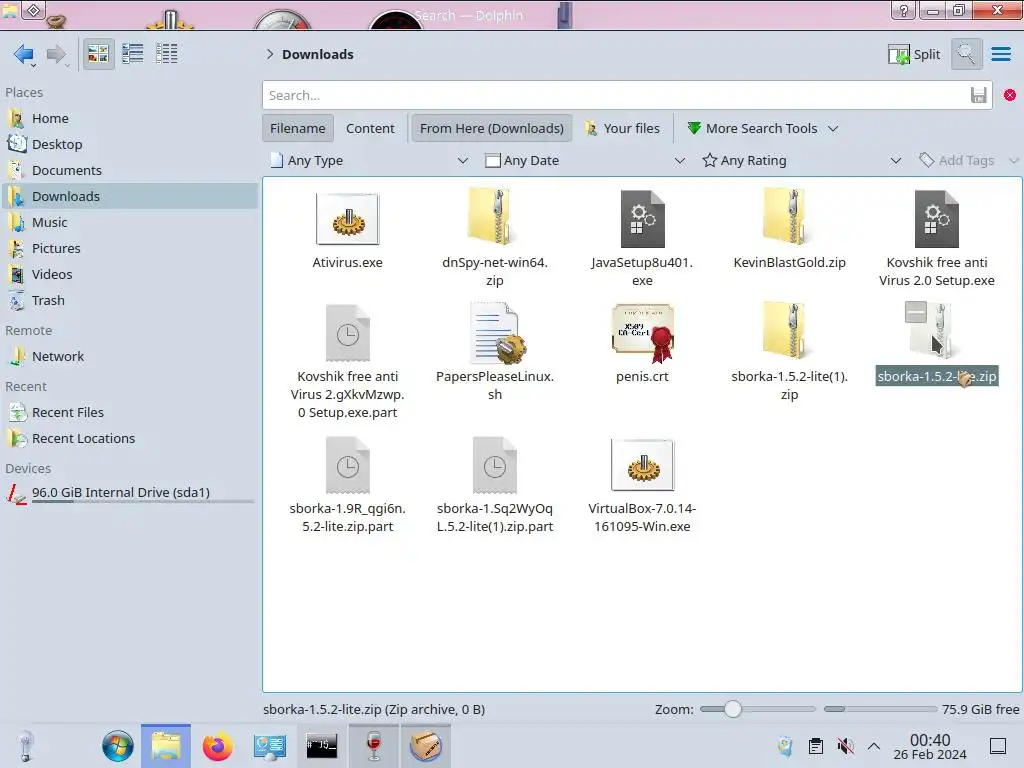Select Kovshik Setup.exe.part partial file icon
The width and height of the screenshot is (1024, 768).
coord(347,333)
